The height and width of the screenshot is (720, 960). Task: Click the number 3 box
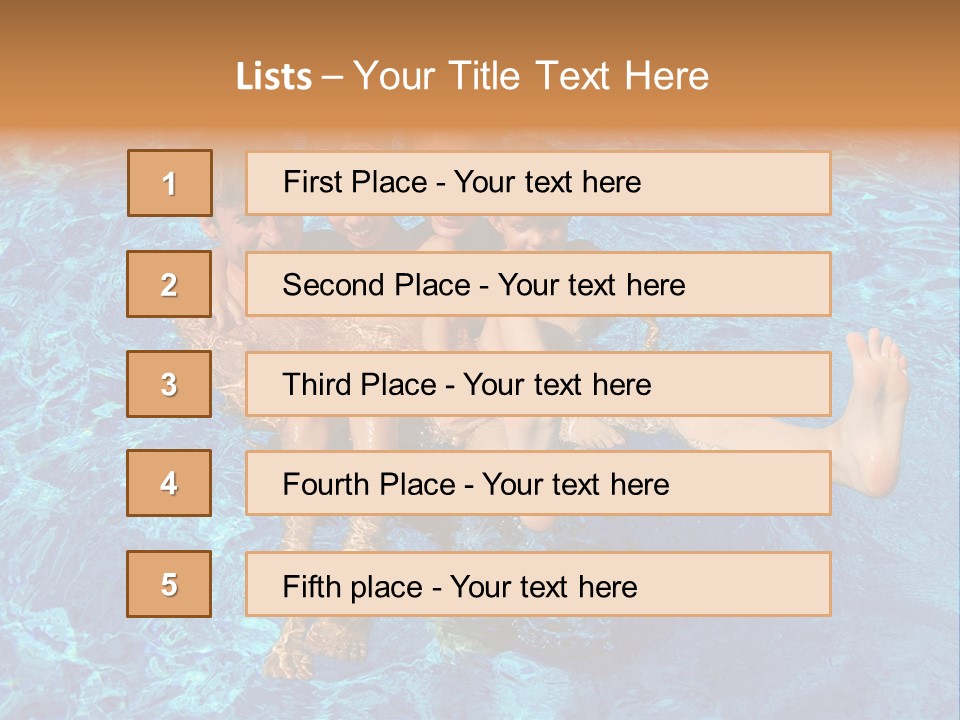[x=169, y=384]
